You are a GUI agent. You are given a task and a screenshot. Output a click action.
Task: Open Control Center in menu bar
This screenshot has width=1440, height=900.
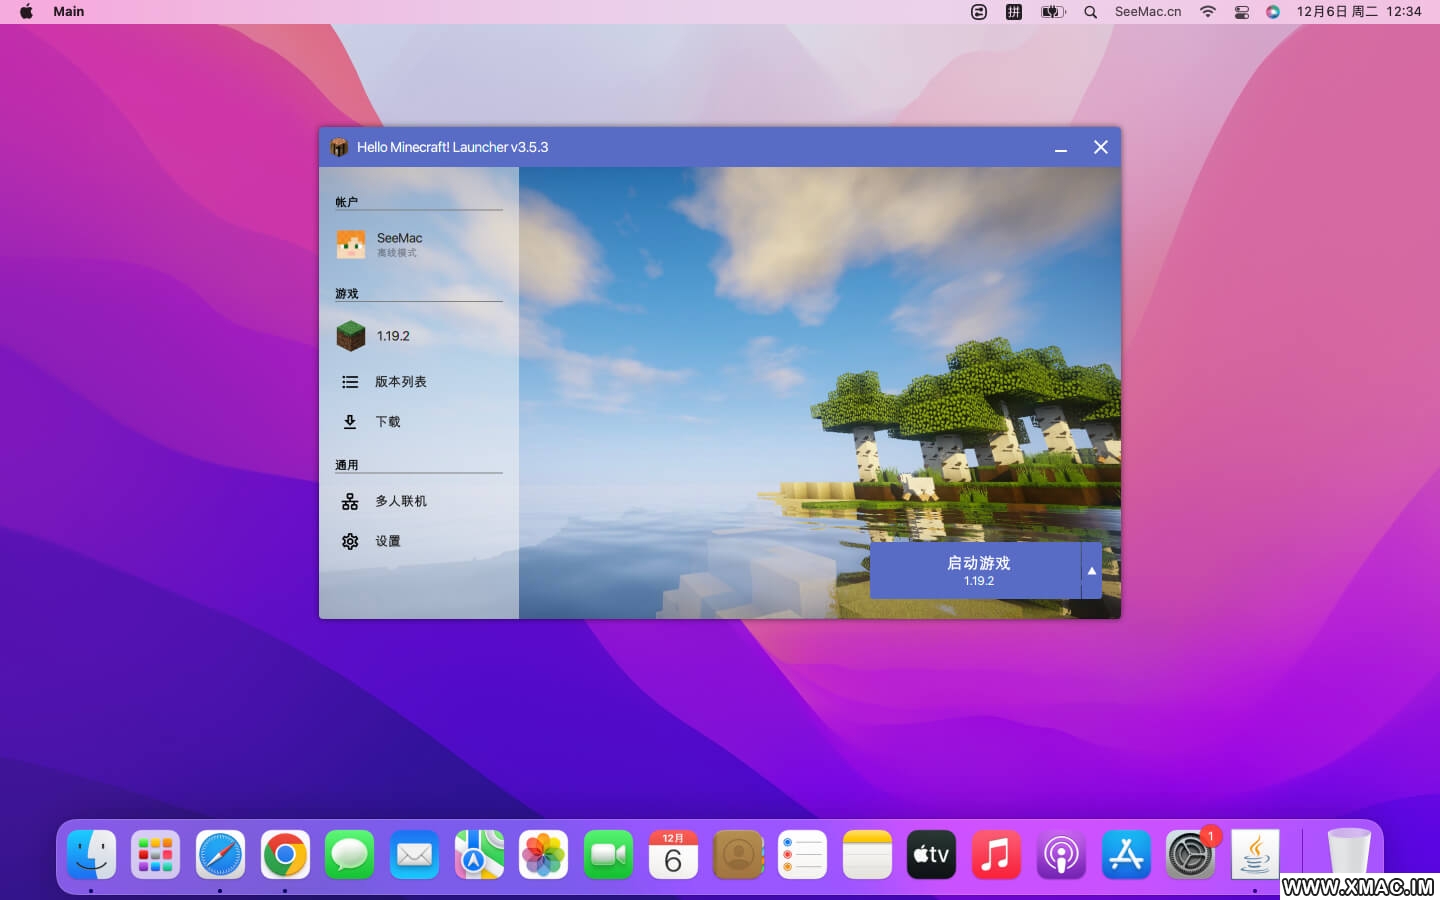pos(1242,12)
